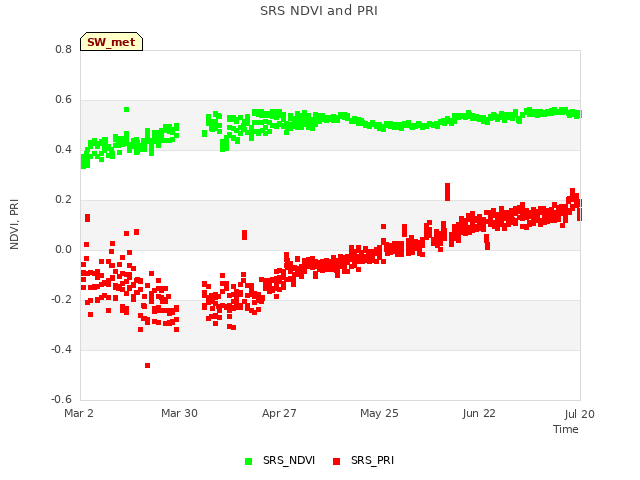Viewport: 640px width, 480px height.
Task: Click the NDVI, PRI y-axis label
Action: 14,224
